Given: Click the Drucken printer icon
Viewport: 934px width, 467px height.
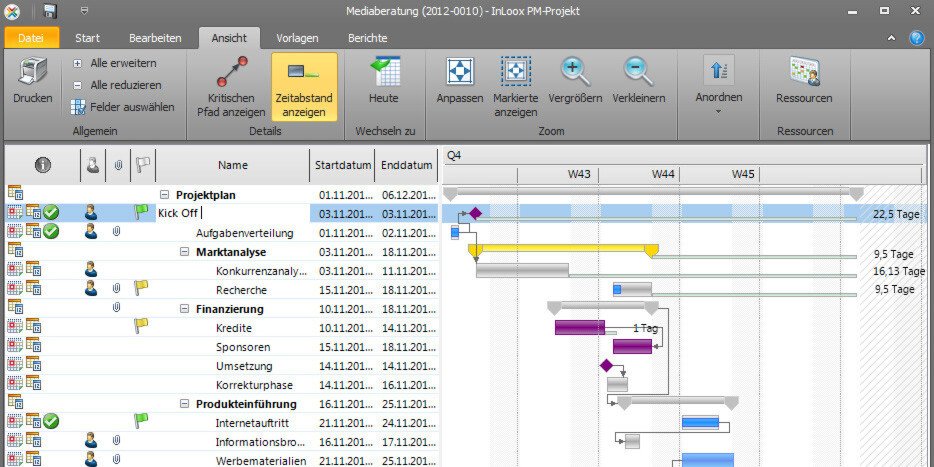Looking at the screenshot, I should (33, 72).
